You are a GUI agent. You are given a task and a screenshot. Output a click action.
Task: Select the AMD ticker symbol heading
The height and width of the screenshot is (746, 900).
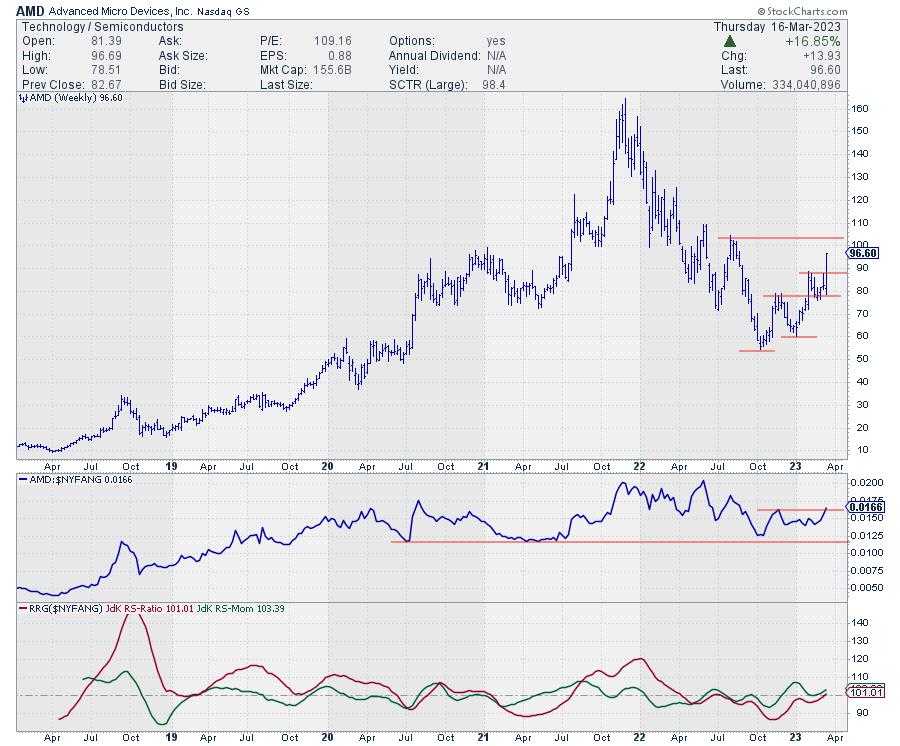point(31,10)
